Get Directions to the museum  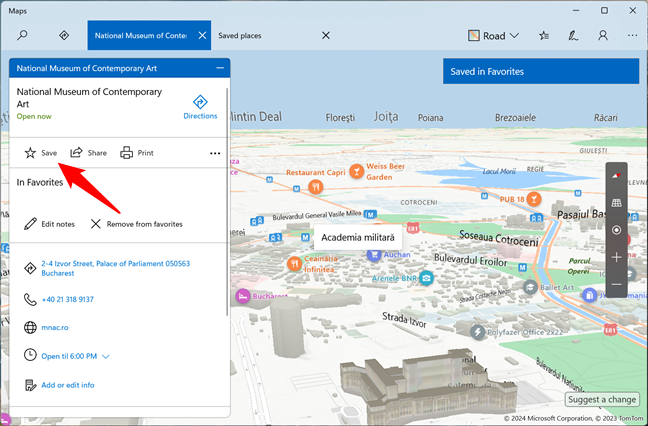[200, 107]
